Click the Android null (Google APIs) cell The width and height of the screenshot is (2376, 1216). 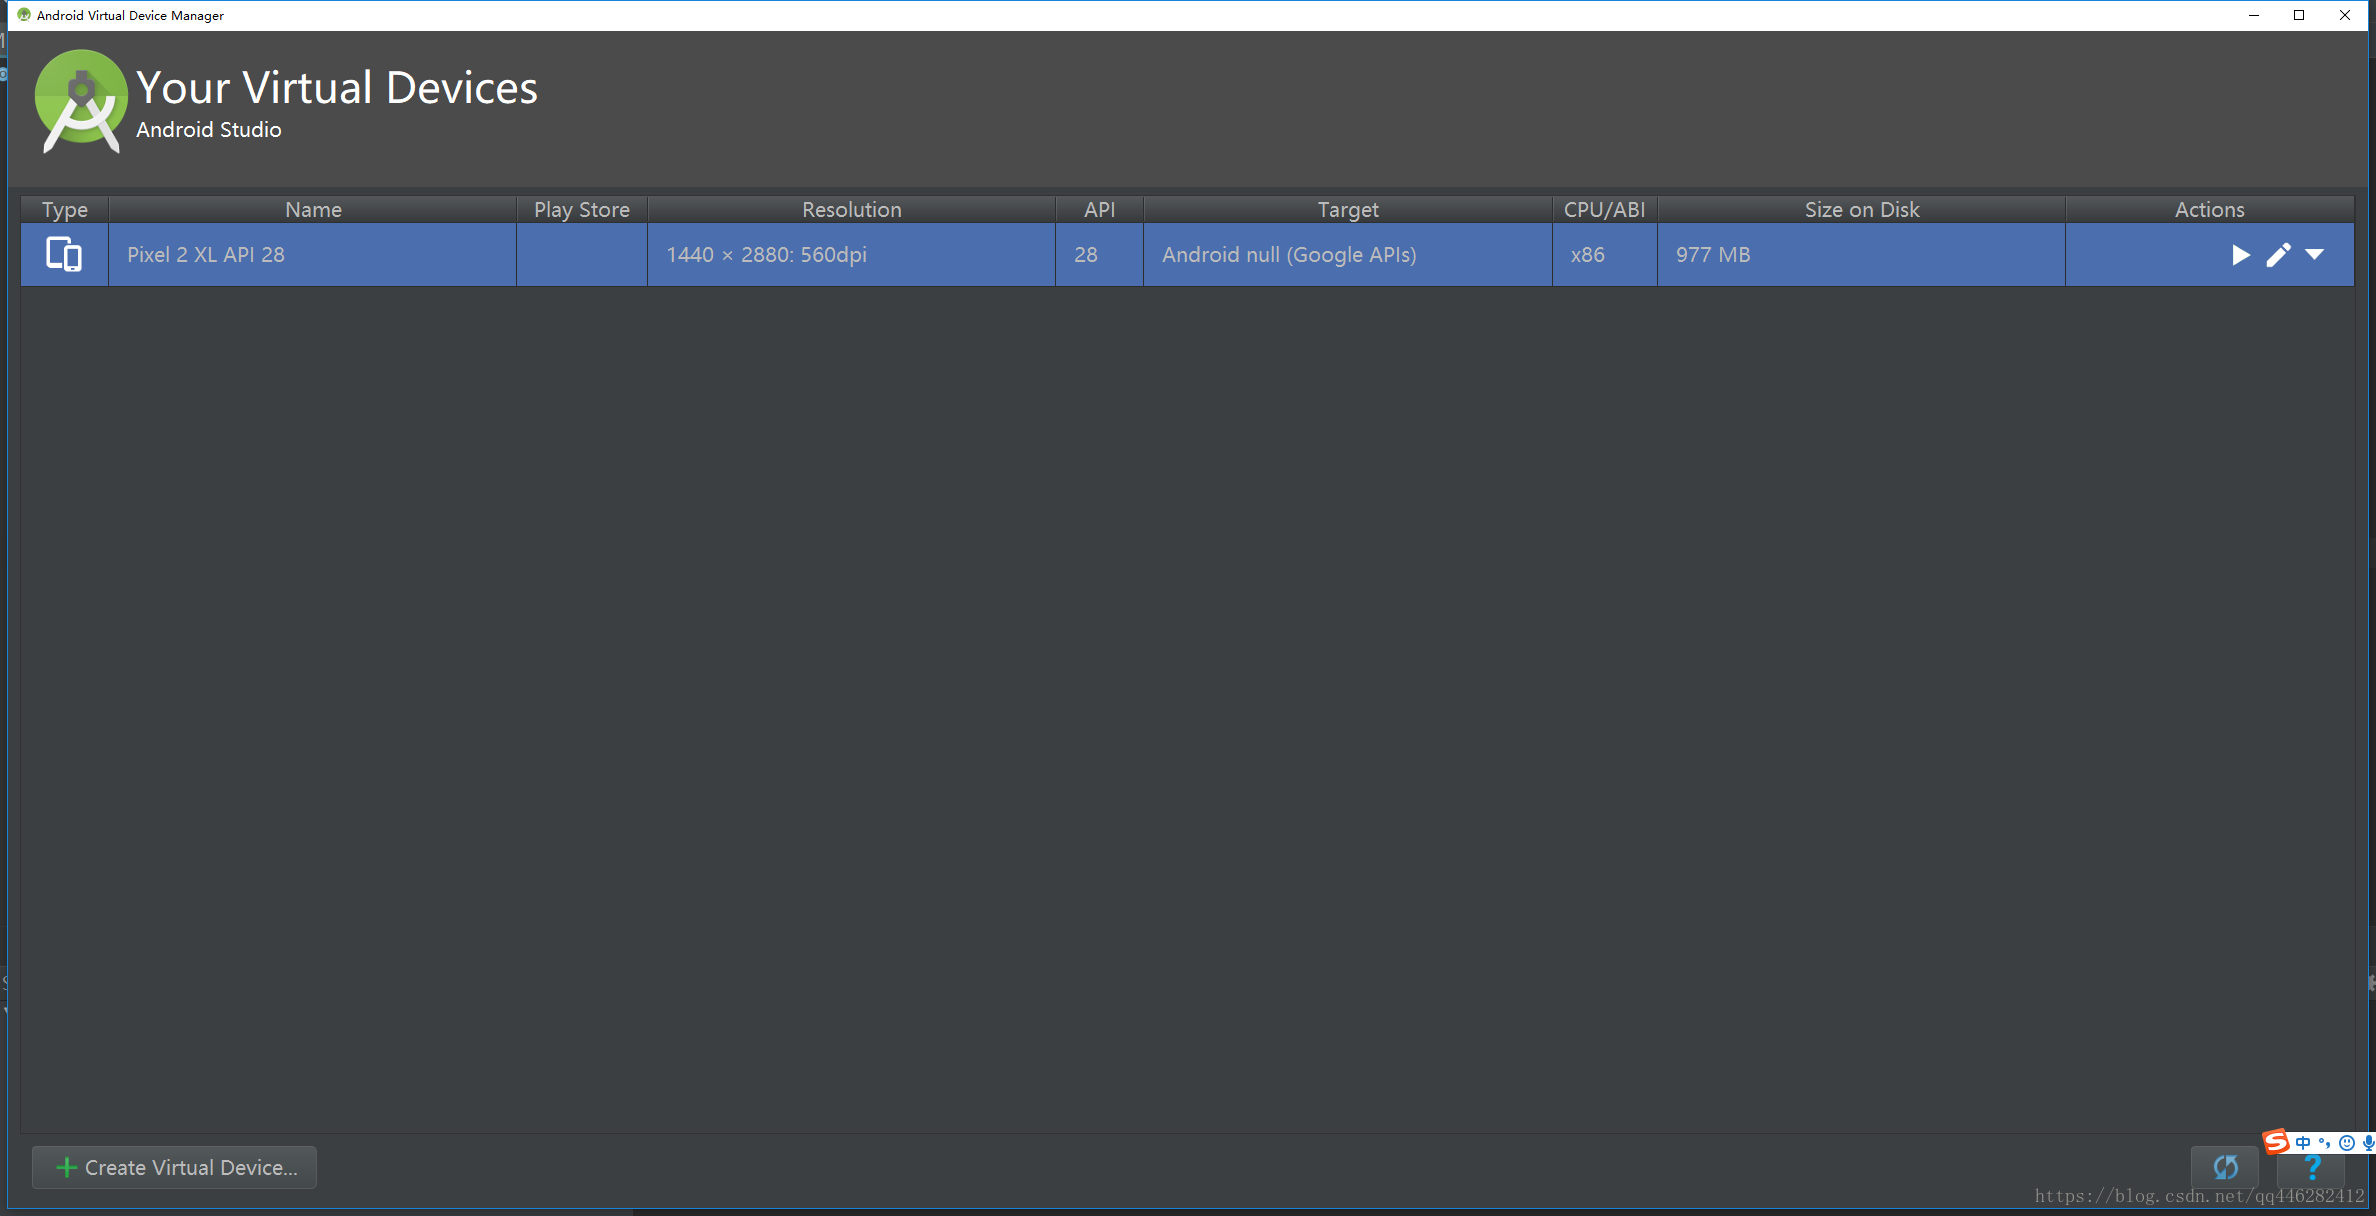point(1348,255)
